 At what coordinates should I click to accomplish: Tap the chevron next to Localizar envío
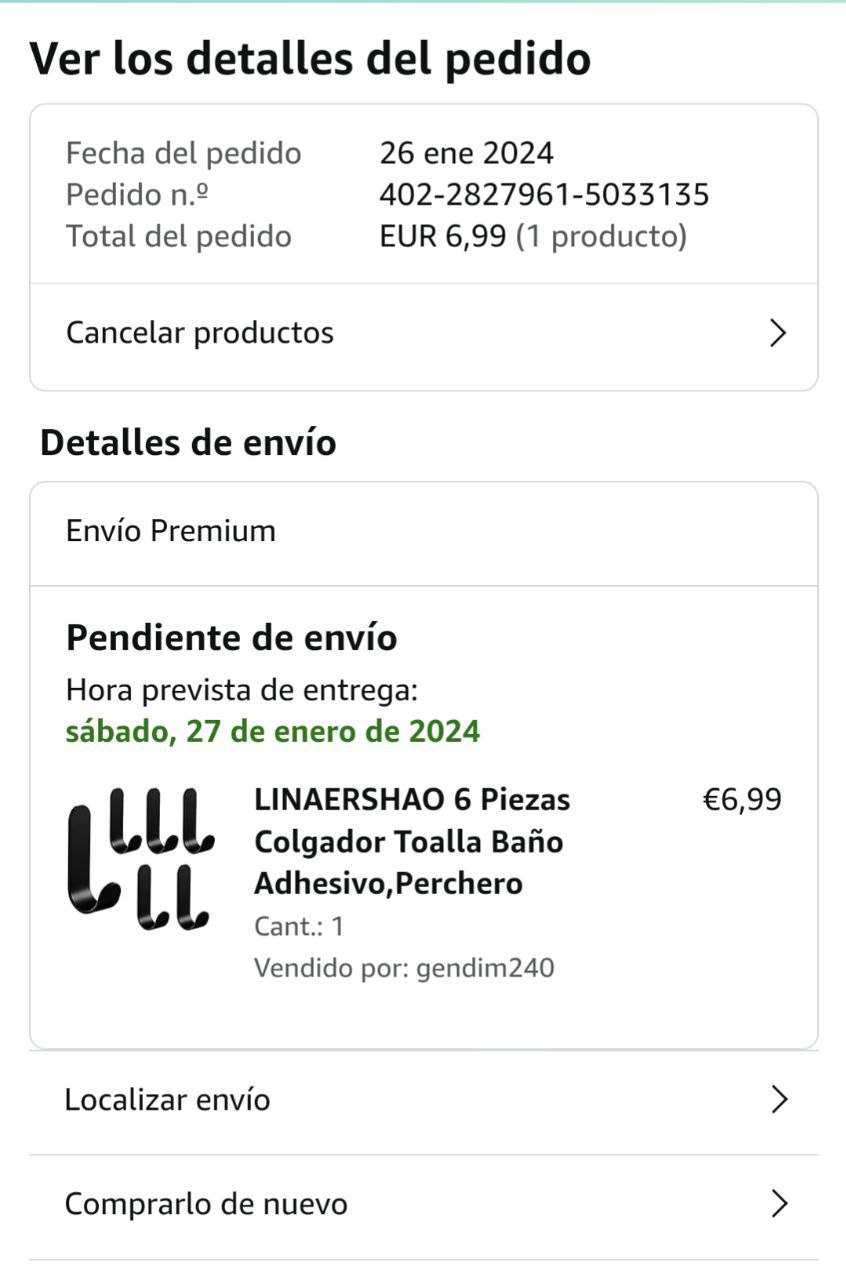tap(779, 1100)
